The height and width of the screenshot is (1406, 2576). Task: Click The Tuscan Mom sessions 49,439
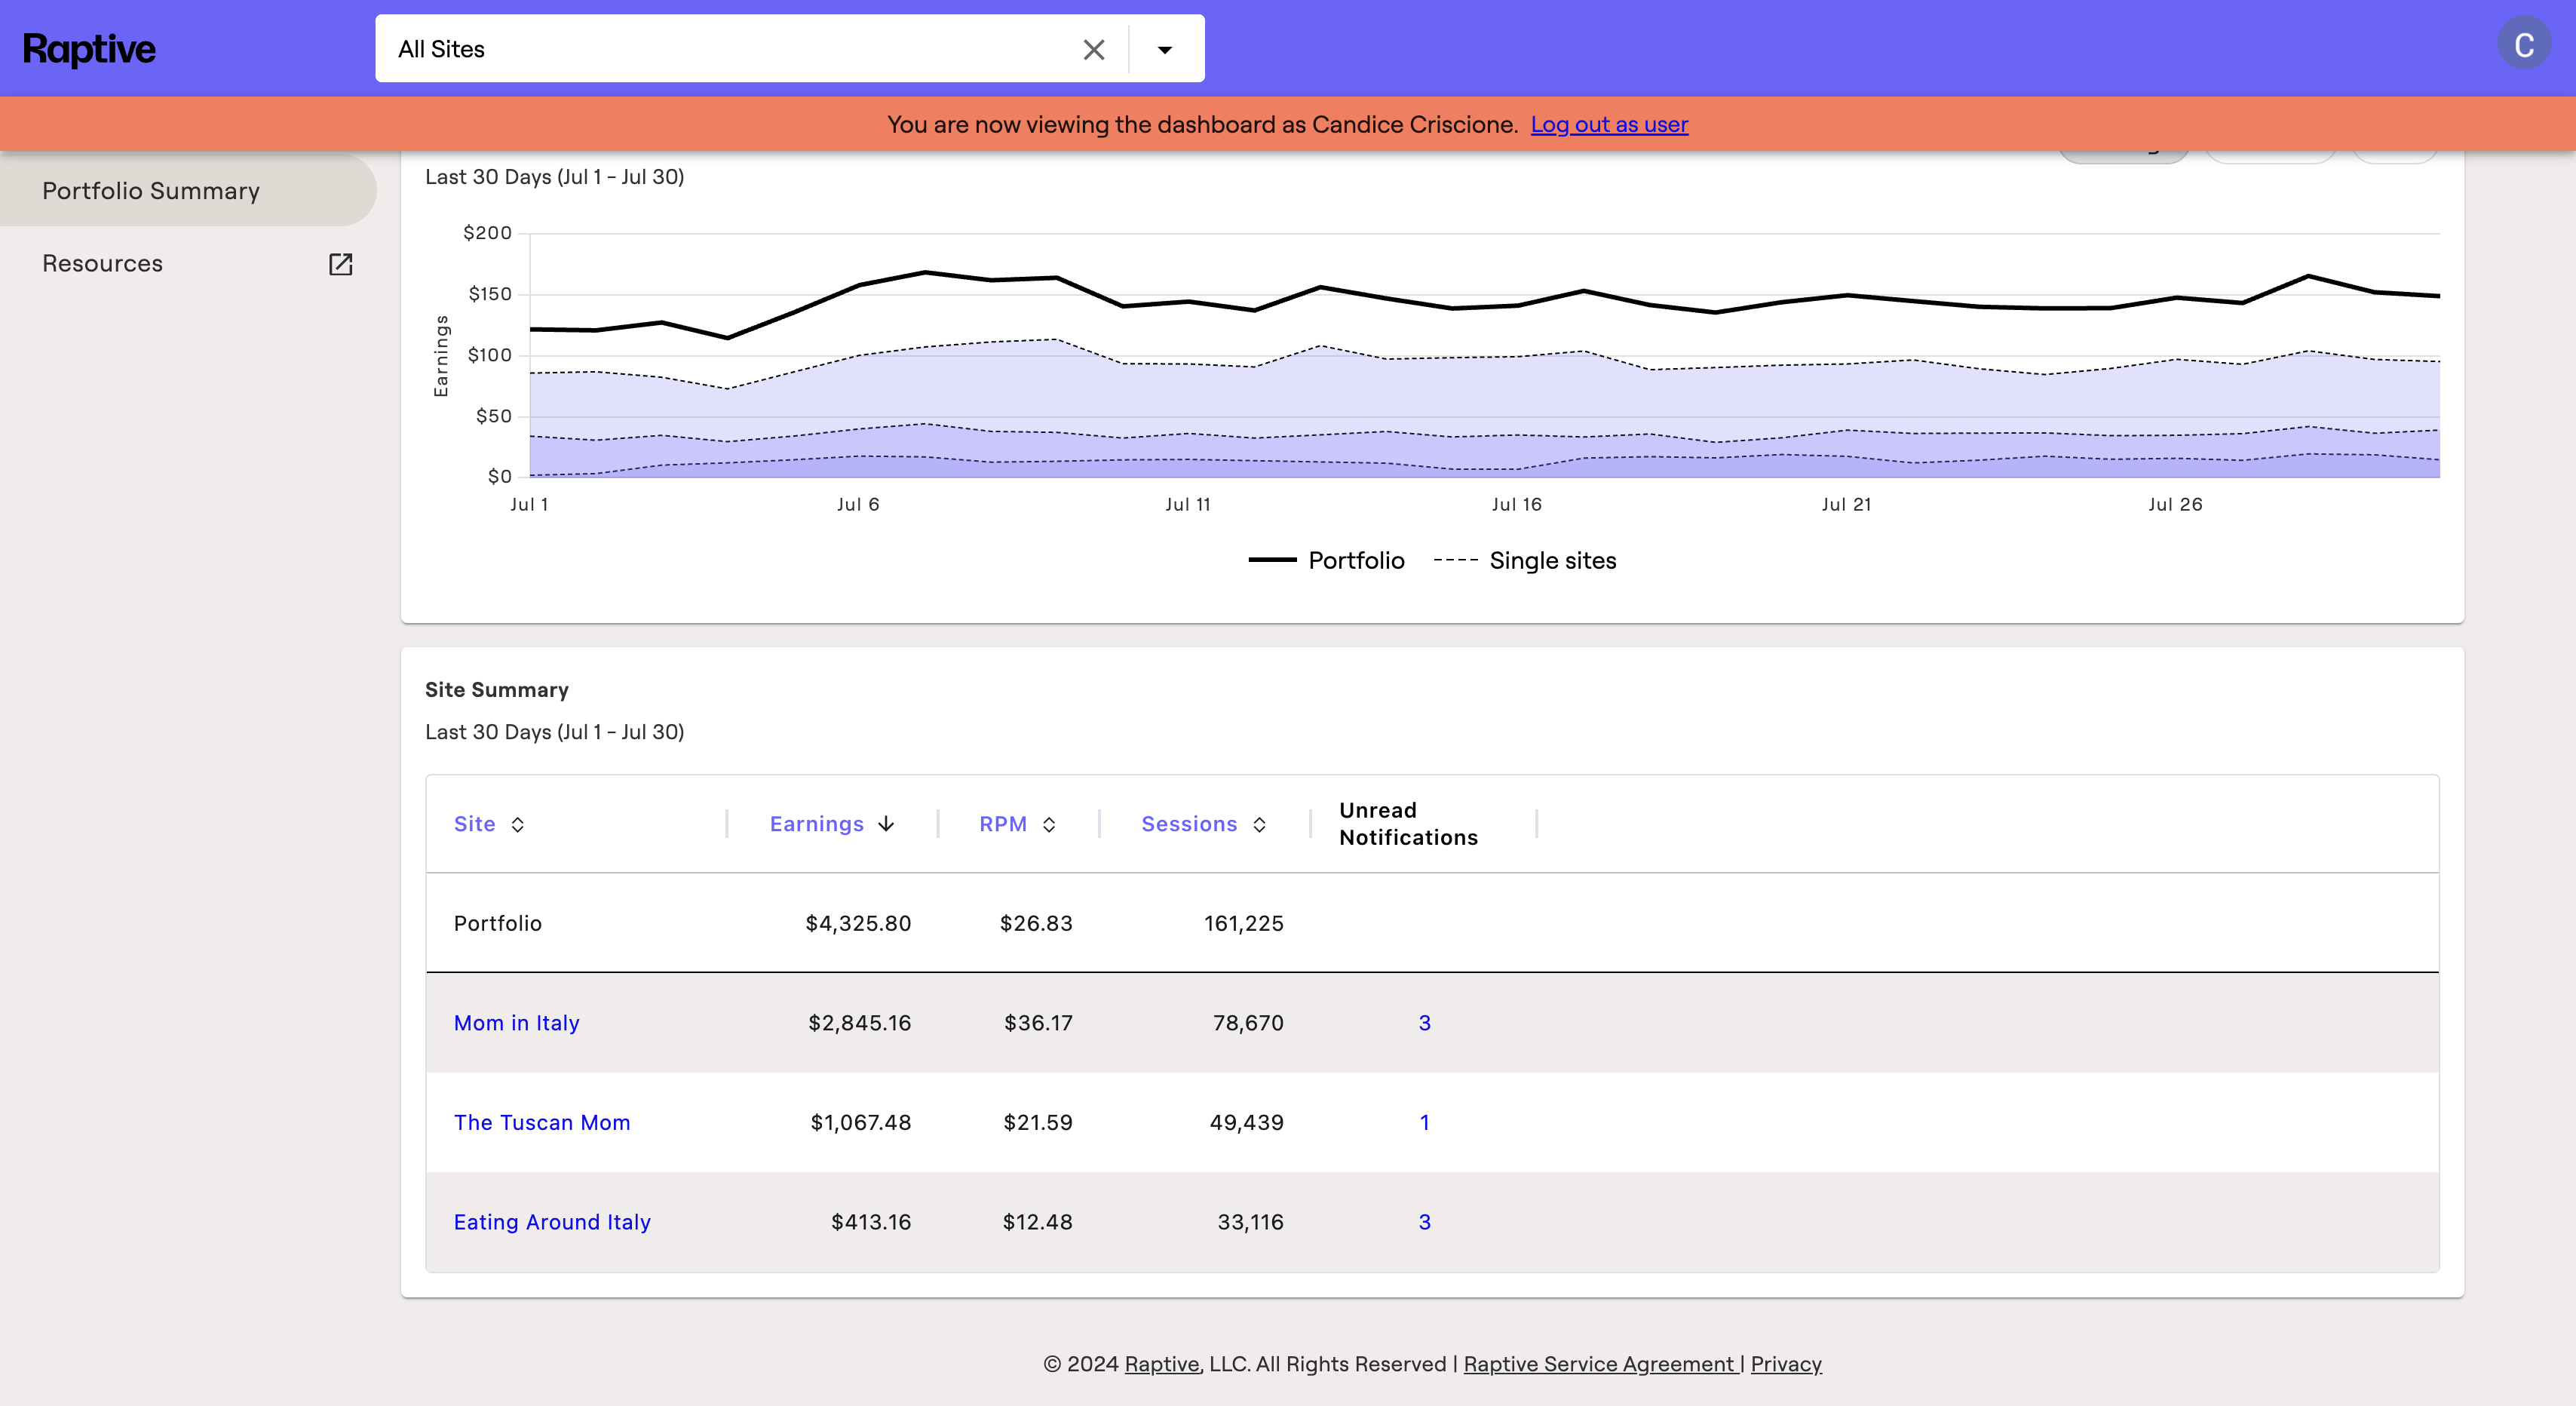[1246, 1122]
